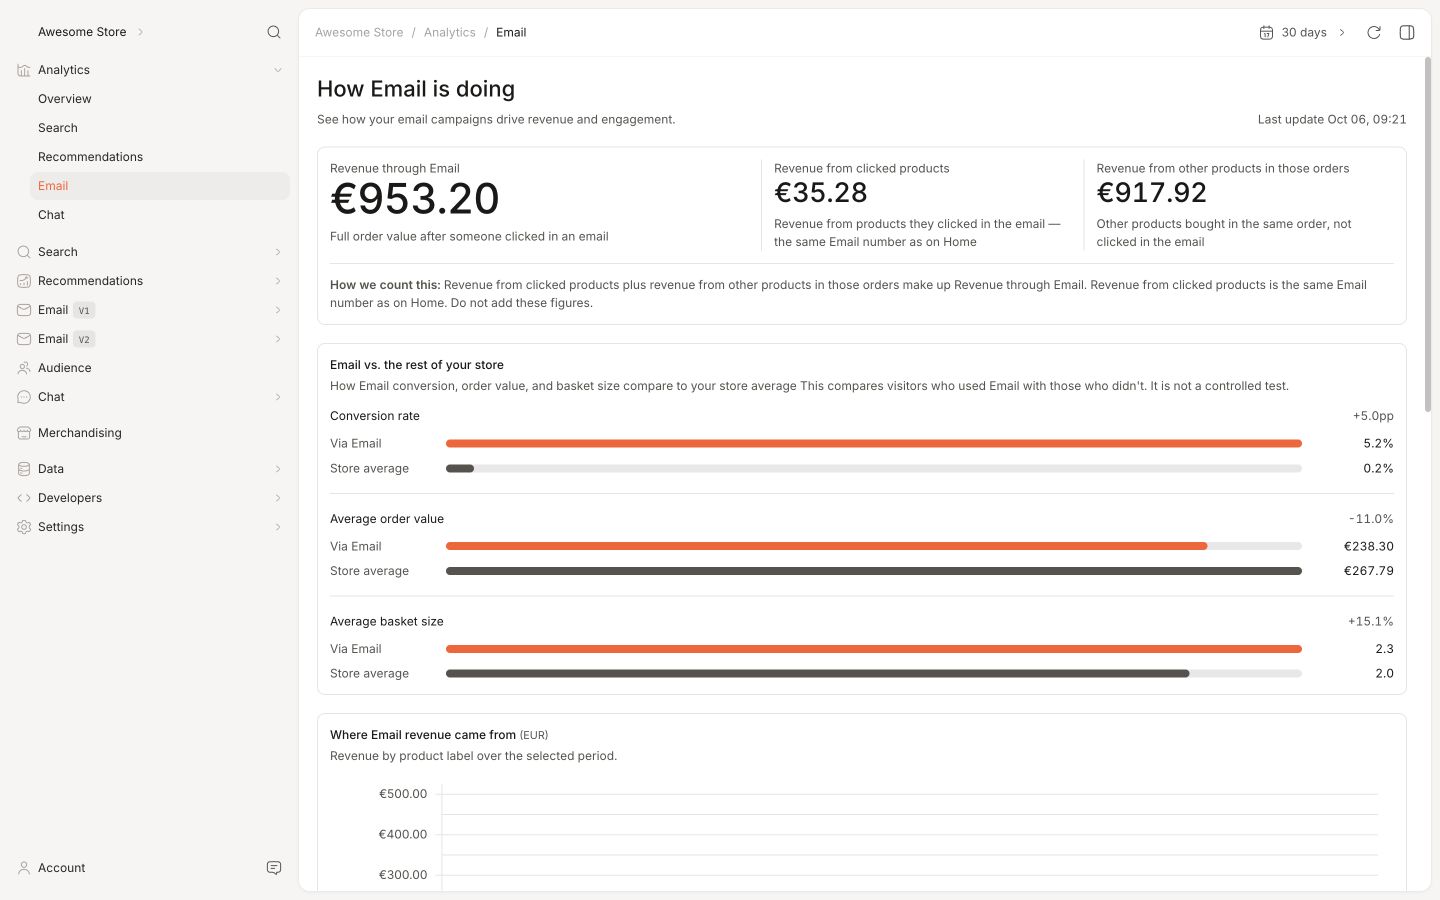
Task: Select the active Email analytics item
Action: 160,186
